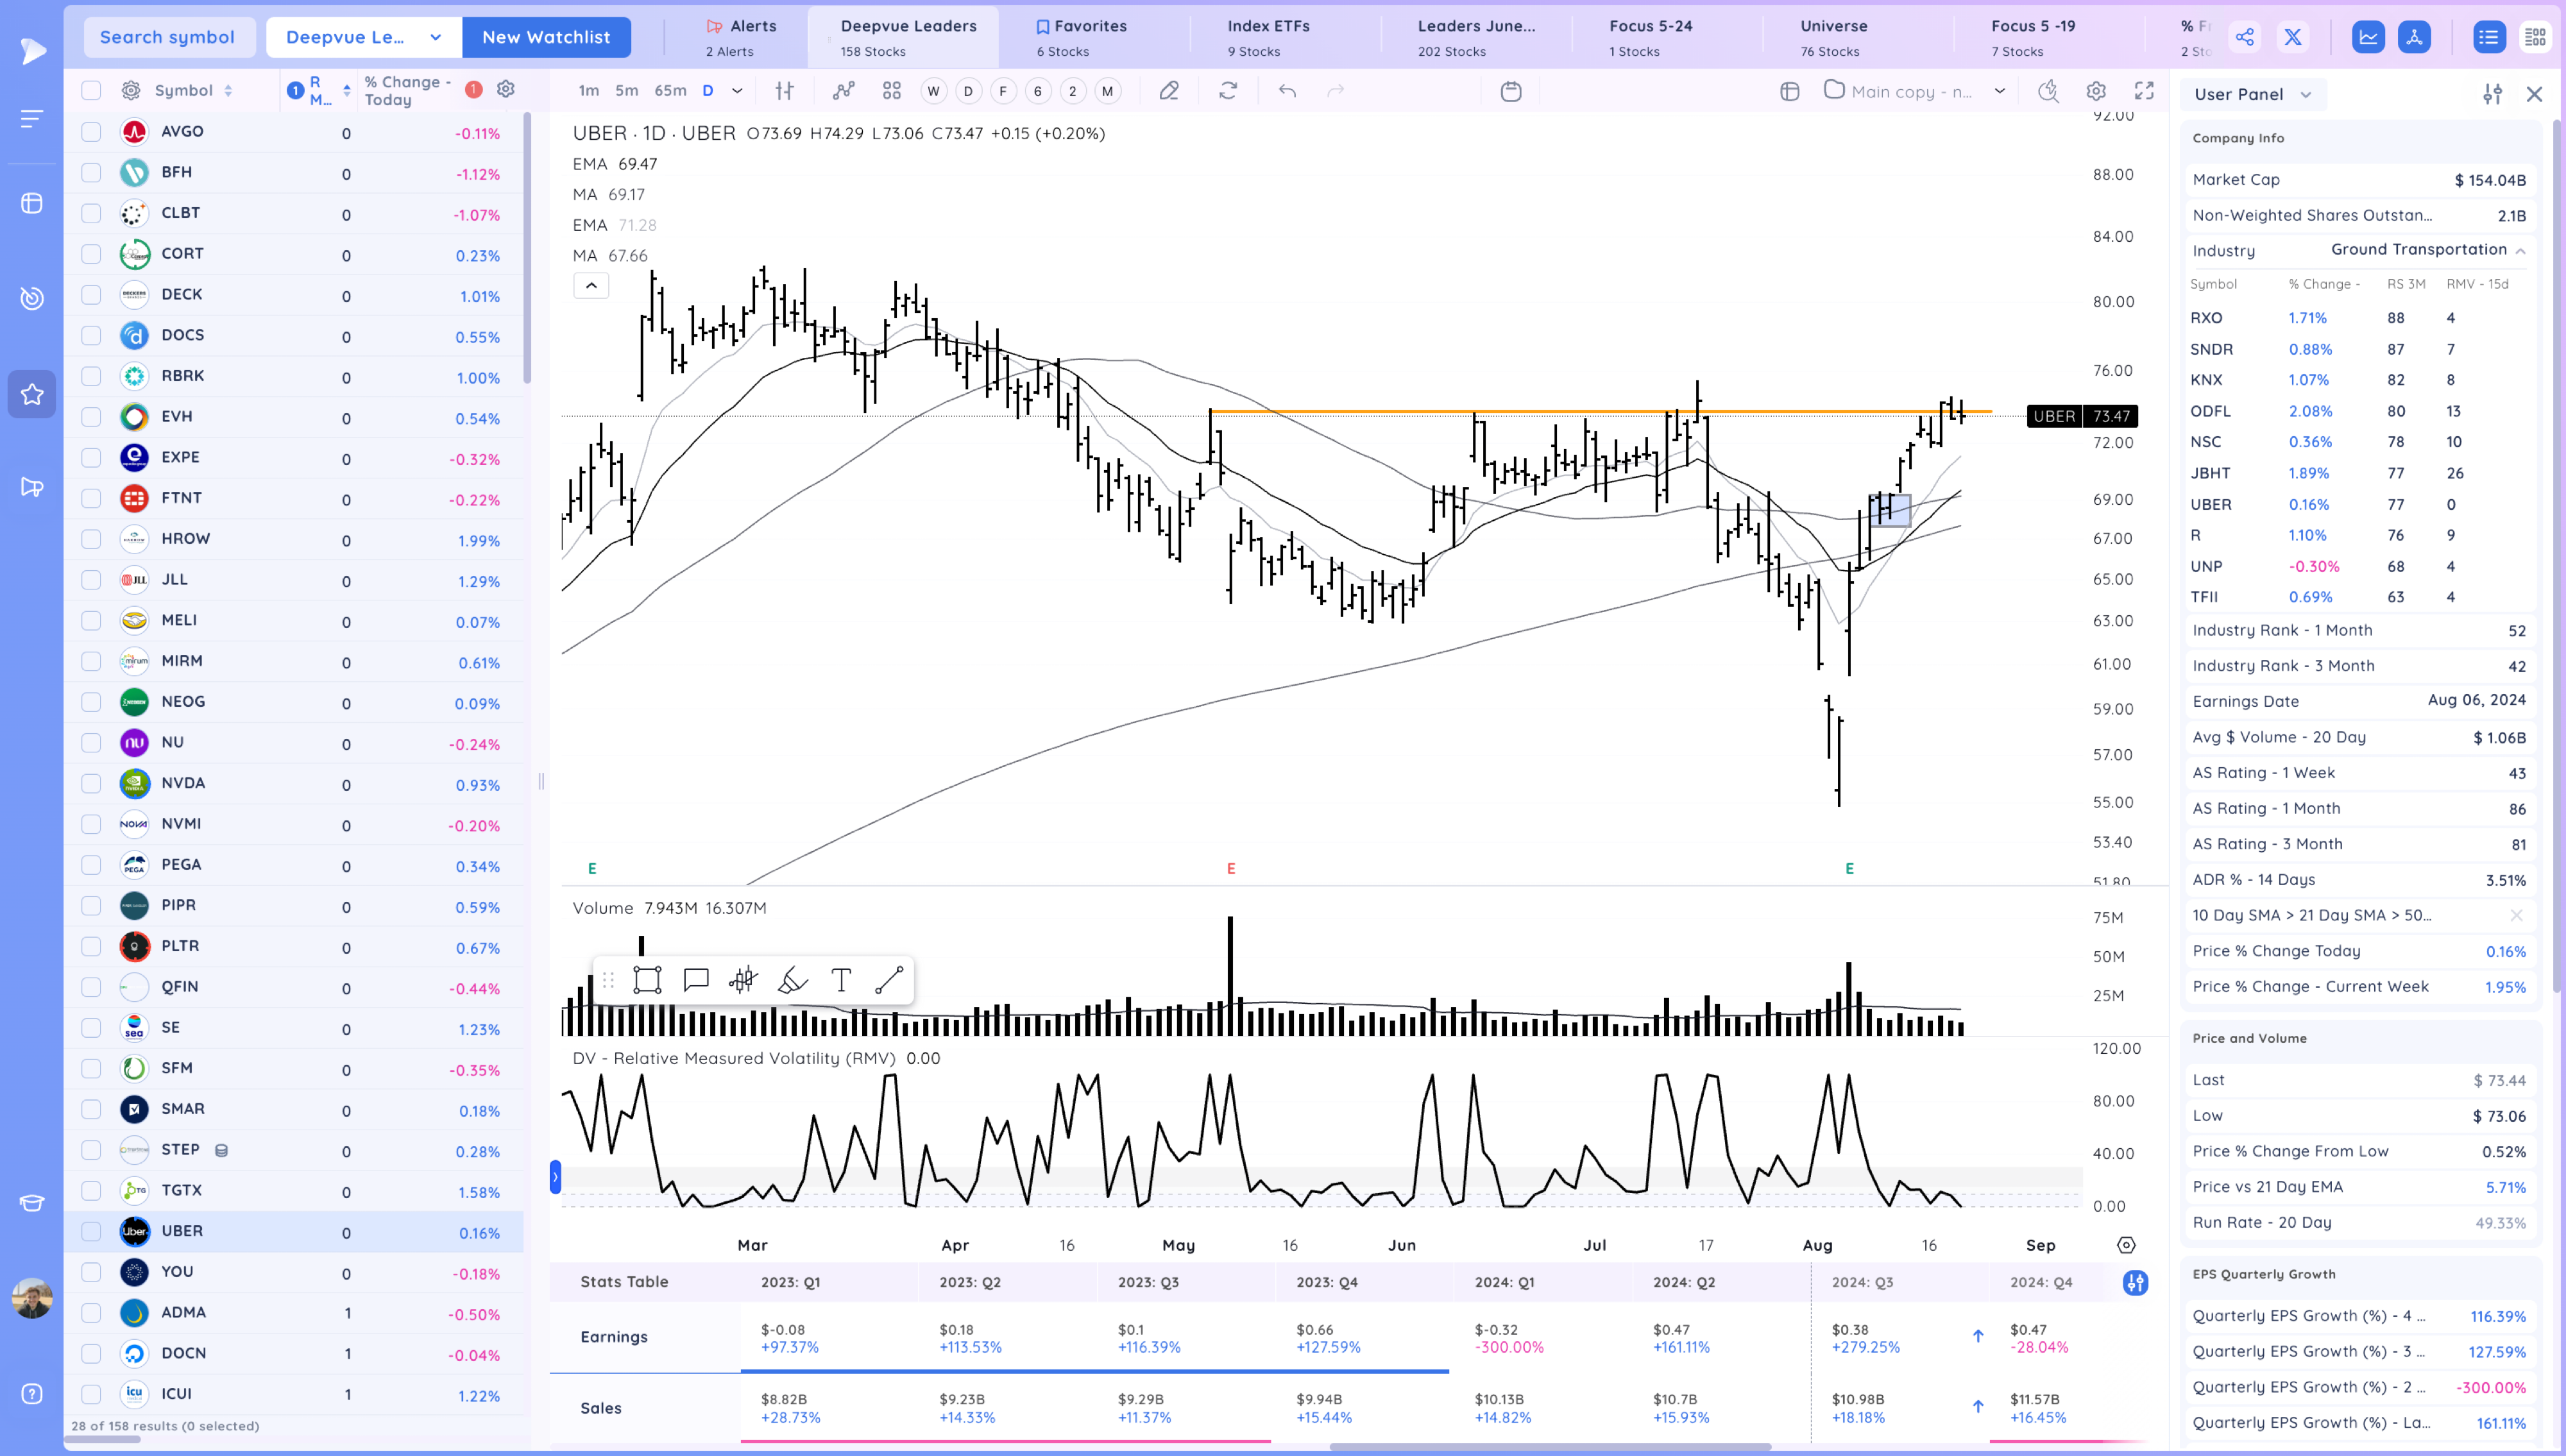Toggle the select-all checkbox in watchlist header
This screenshot has width=2566, height=1456.
click(x=91, y=91)
